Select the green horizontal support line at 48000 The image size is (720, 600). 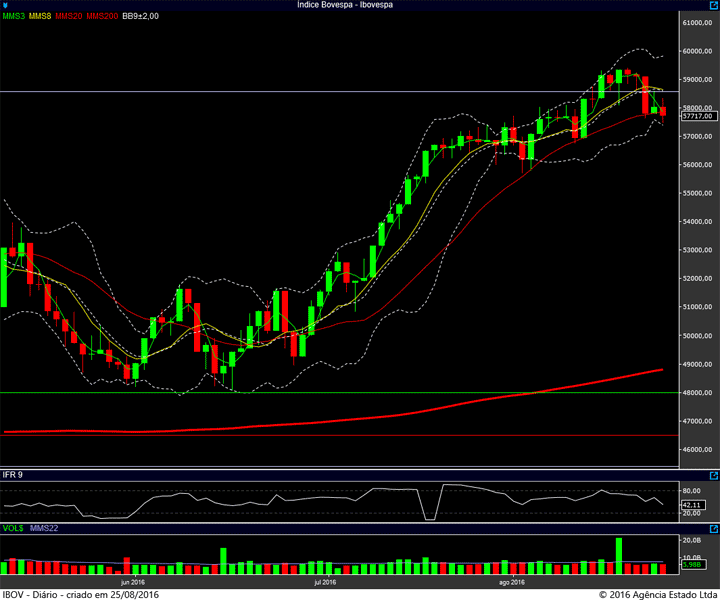[x=339, y=393]
